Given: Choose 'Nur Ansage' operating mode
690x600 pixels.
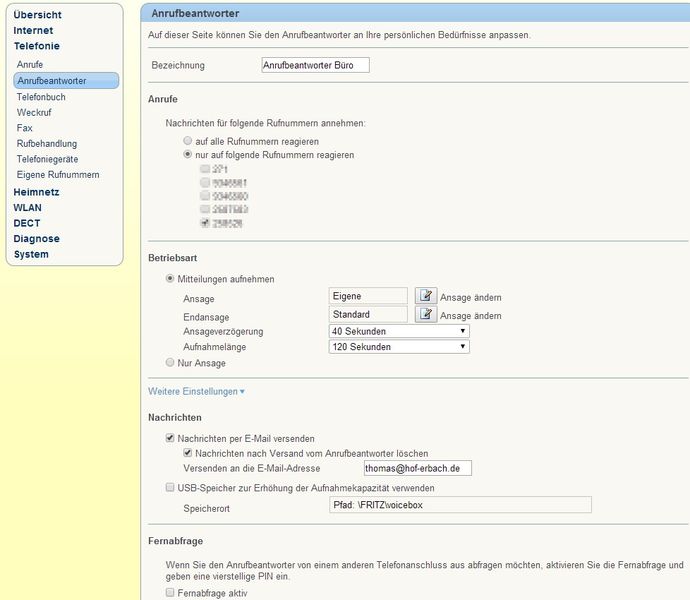Looking at the screenshot, I should (x=170, y=362).
